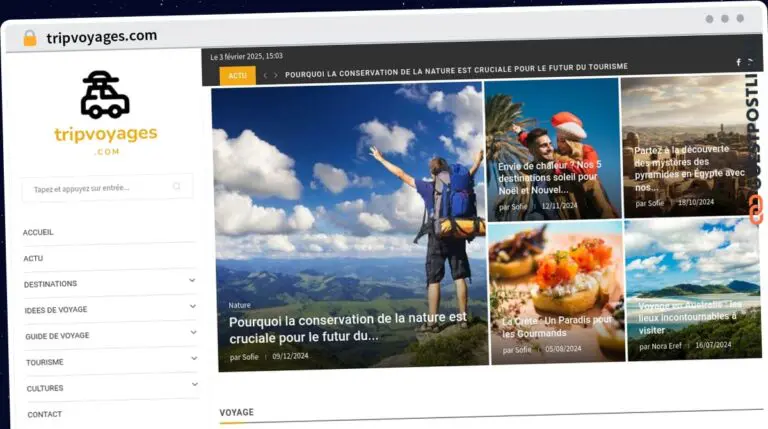Click the Egypt pyramids article thumbnail
The width and height of the screenshot is (768, 429).
pos(689,145)
